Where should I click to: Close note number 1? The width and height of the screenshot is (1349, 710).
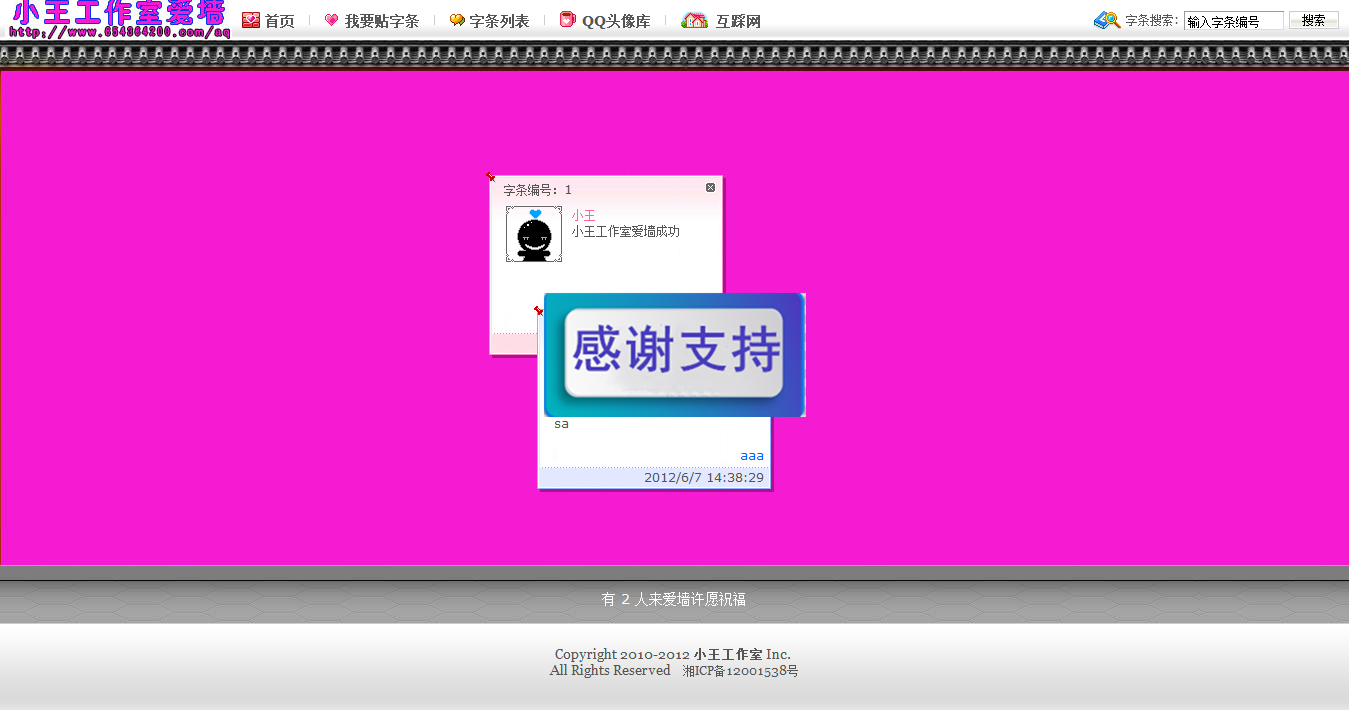tap(711, 187)
